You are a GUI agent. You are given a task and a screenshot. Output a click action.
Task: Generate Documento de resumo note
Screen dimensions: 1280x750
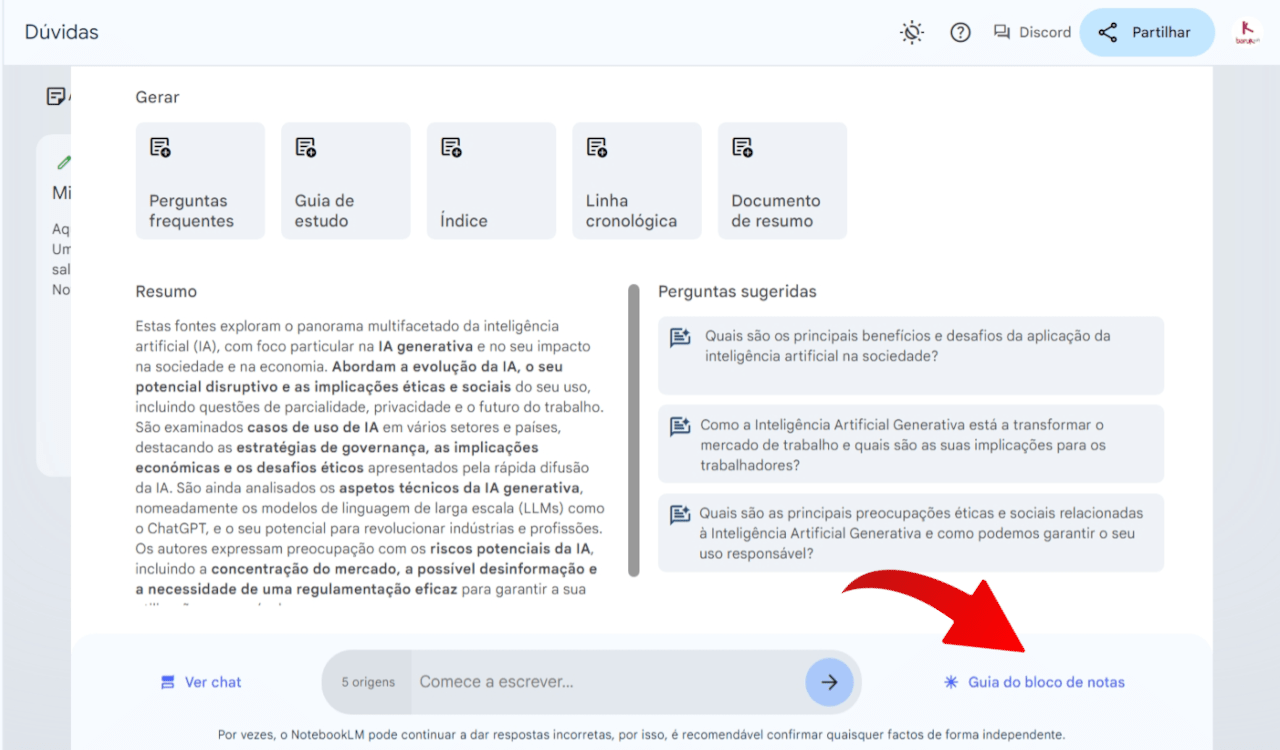point(782,181)
